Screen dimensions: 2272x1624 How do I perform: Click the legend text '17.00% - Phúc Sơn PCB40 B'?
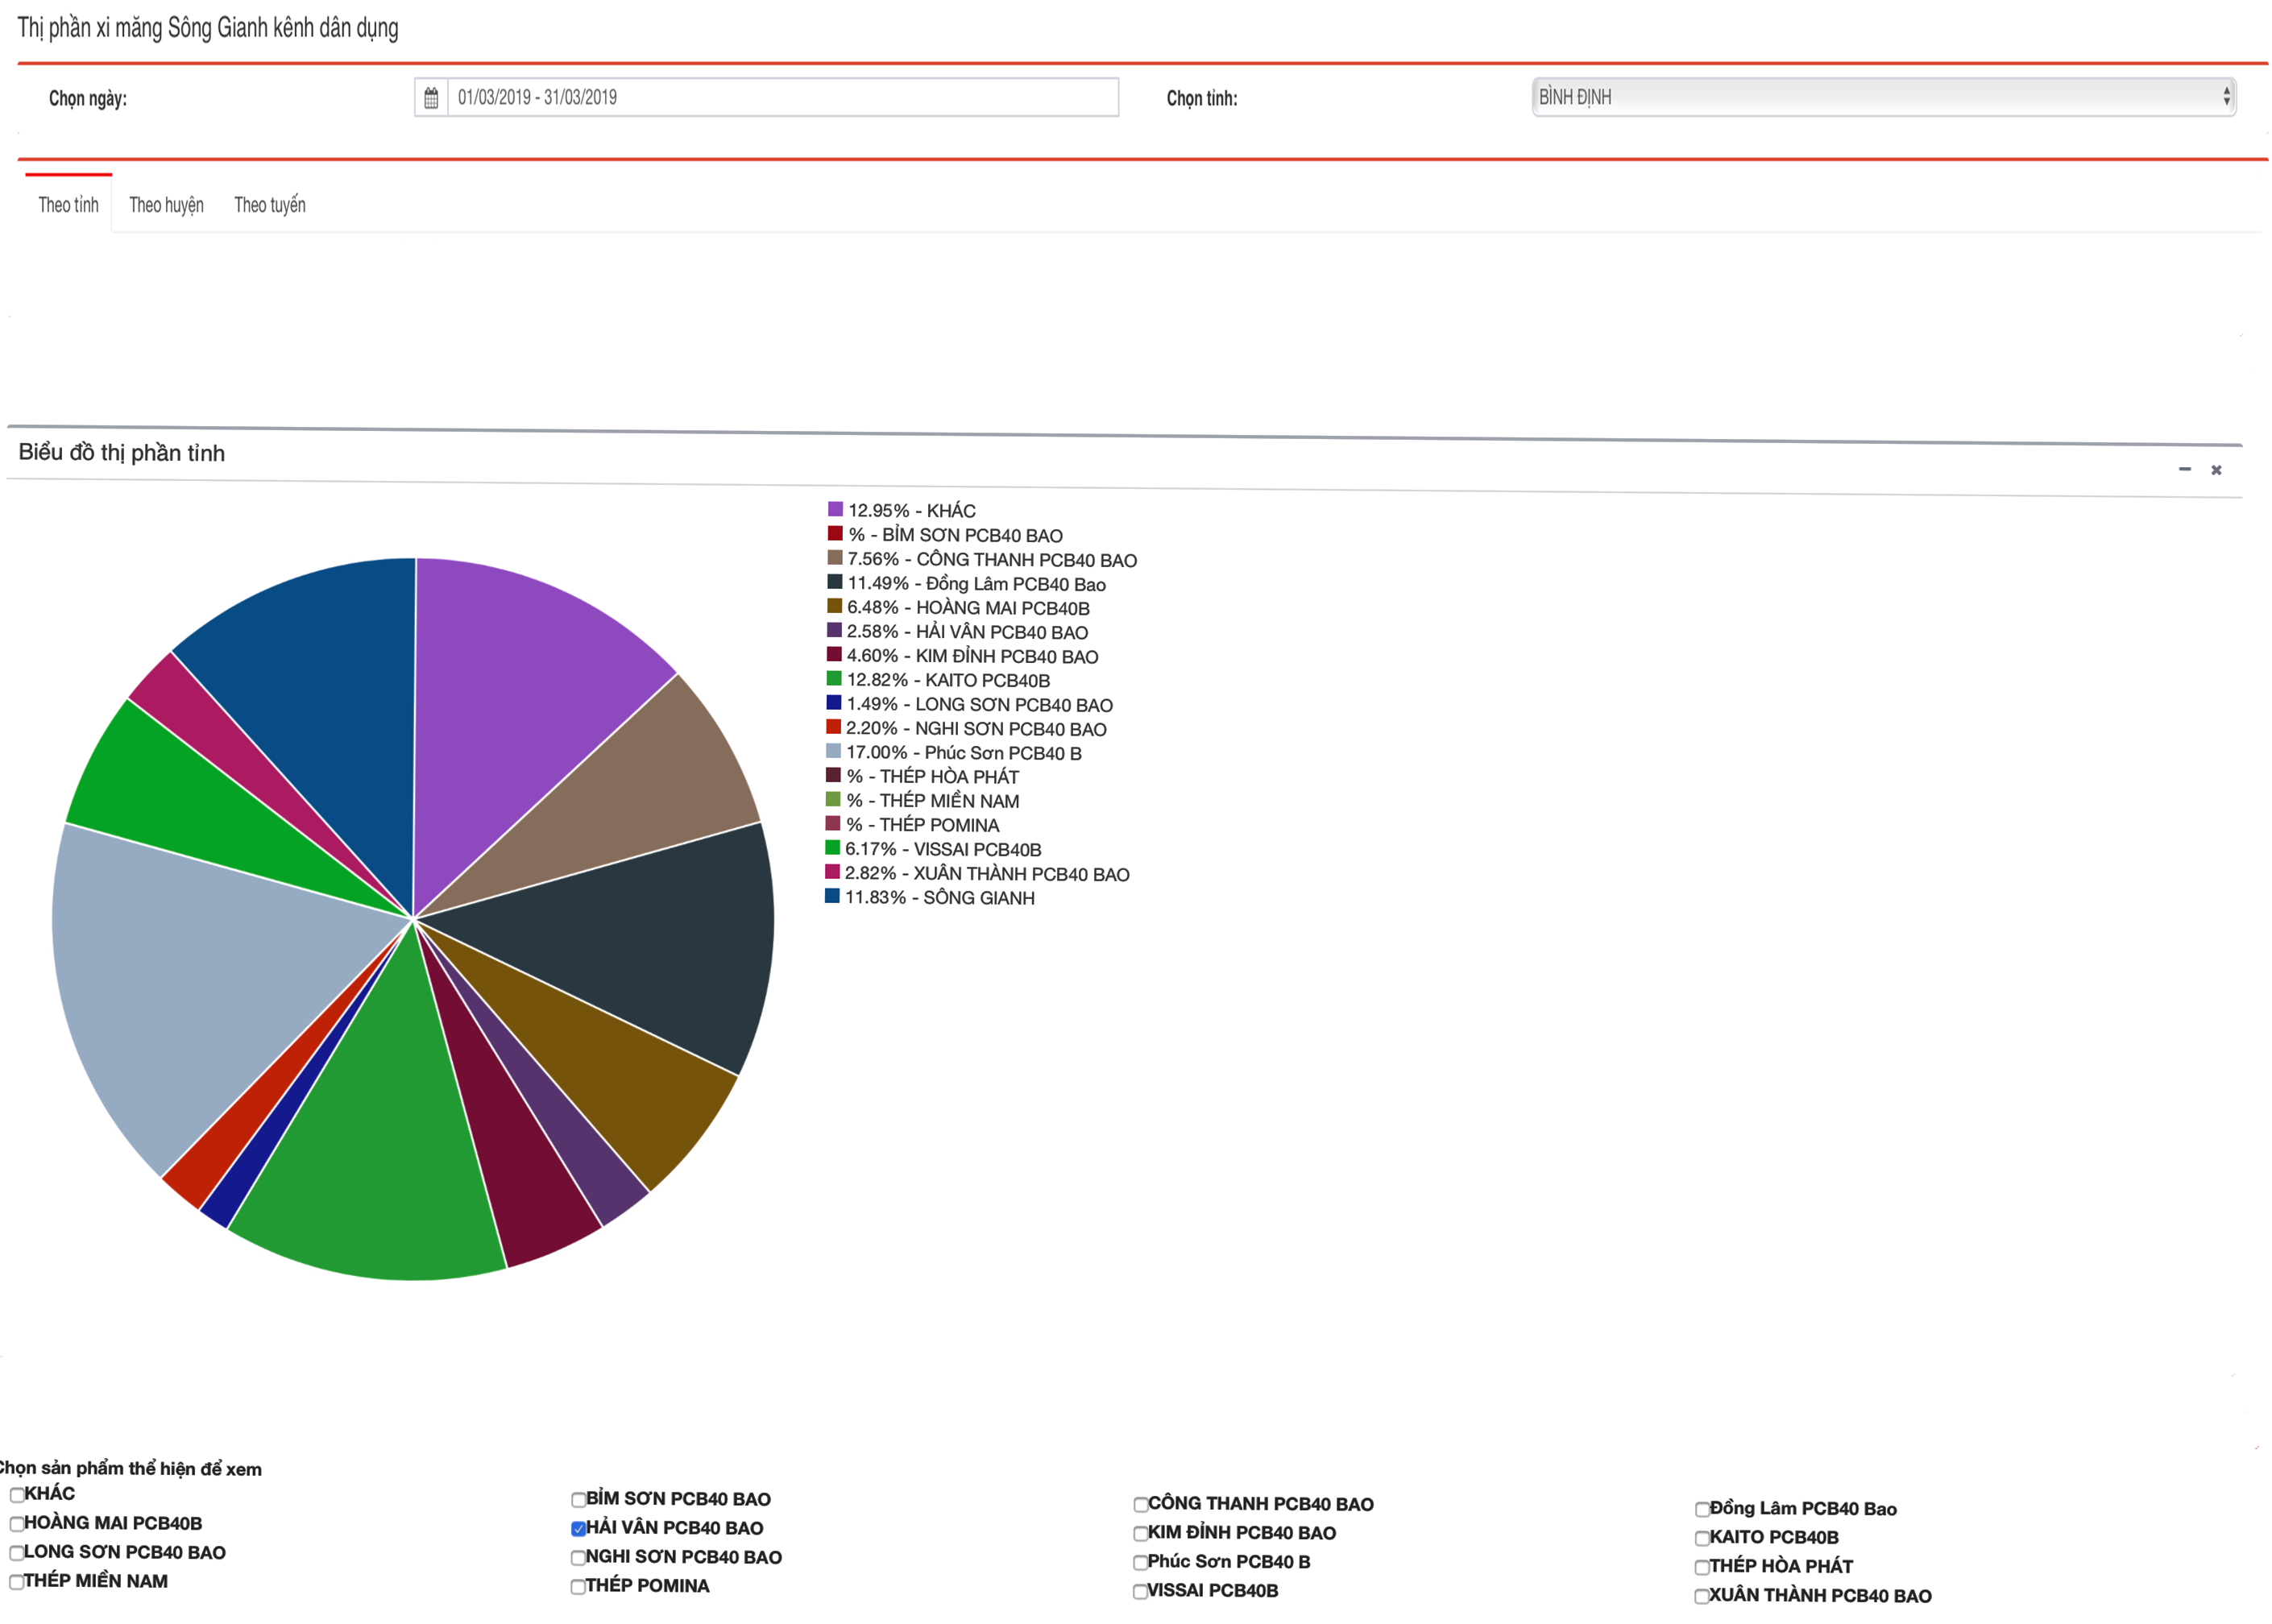(x=963, y=752)
